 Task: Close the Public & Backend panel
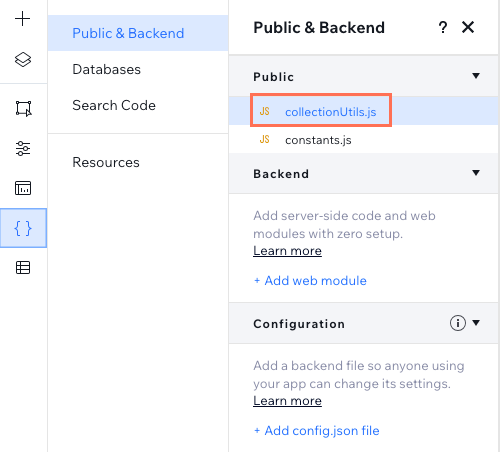click(x=468, y=27)
